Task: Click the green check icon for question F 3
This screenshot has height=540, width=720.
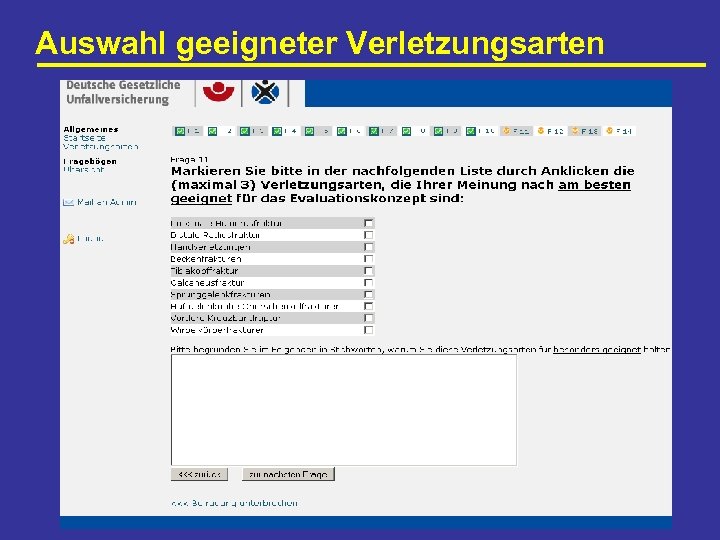Action: [245, 131]
